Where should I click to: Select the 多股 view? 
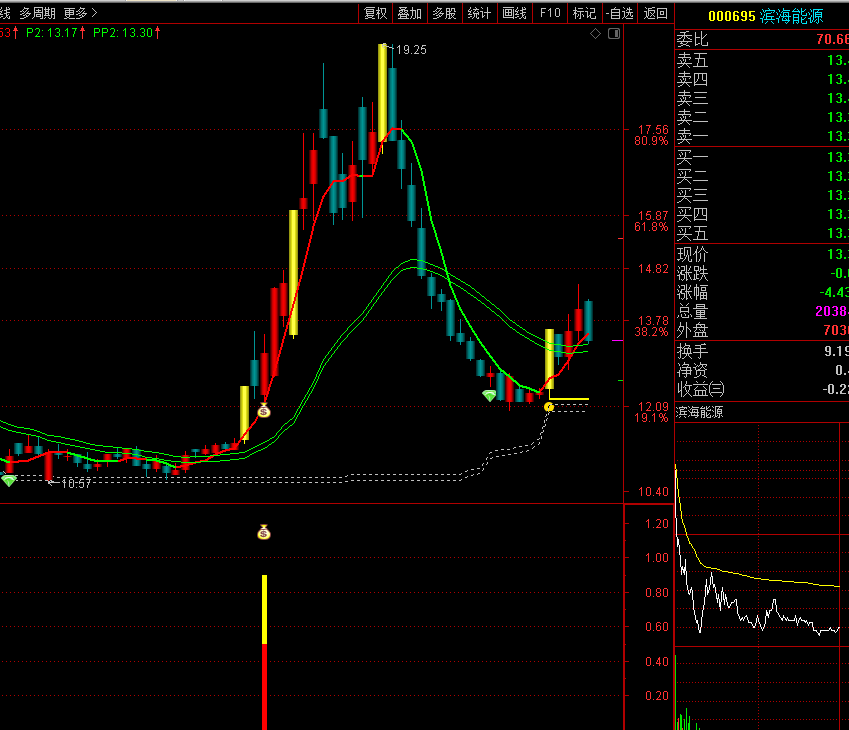click(445, 13)
